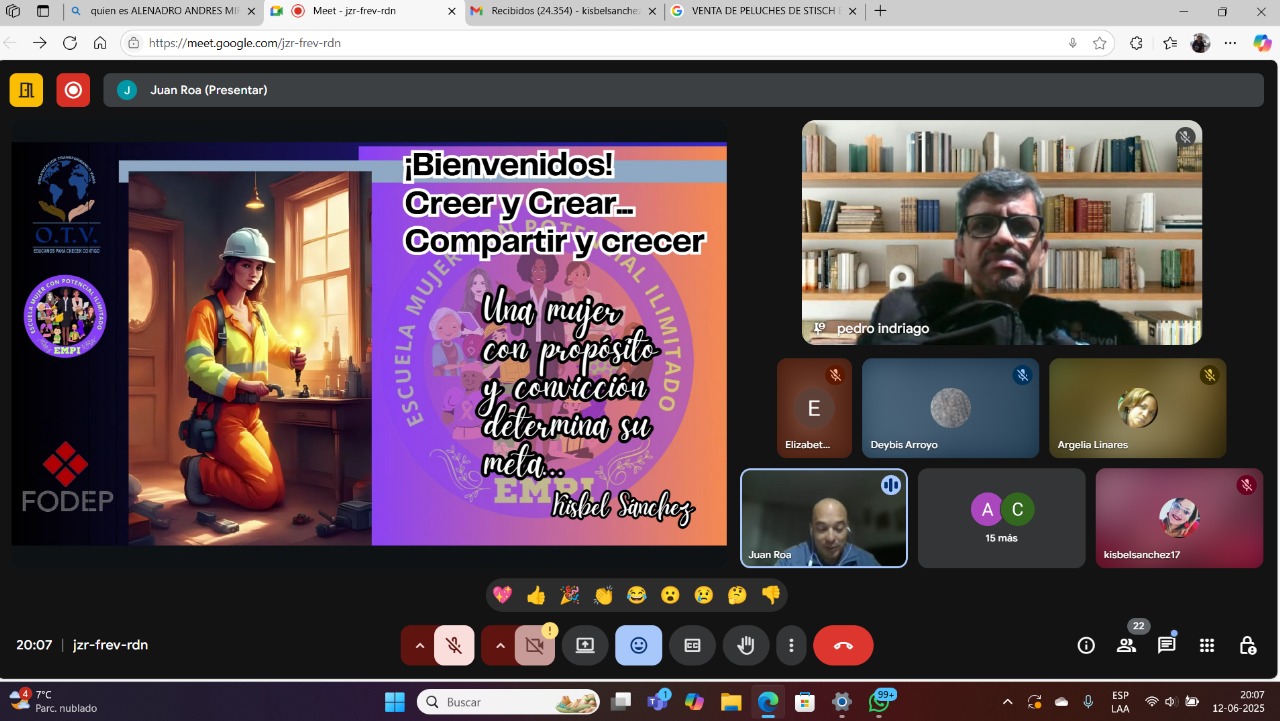The width and height of the screenshot is (1280, 721).
Task: Open the meeting chat panel
Action: pyautogui.click(x=1166, y=646)
